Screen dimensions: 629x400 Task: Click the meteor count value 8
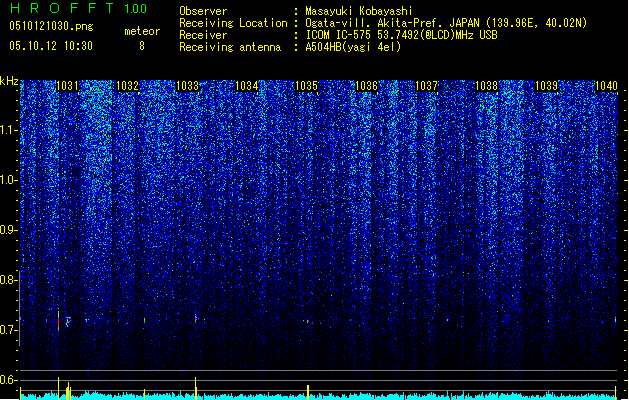[x=142, y=46]
